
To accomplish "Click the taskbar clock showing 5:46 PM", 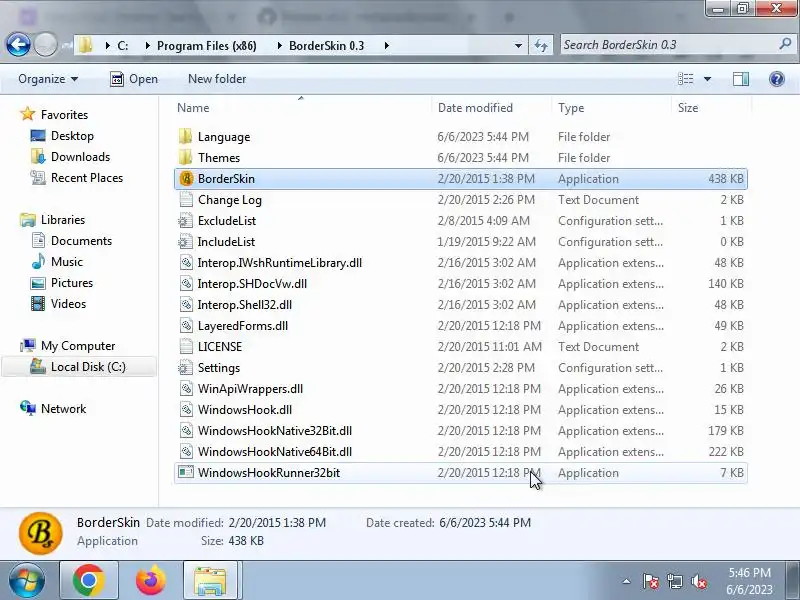I will tap(749, 572).
